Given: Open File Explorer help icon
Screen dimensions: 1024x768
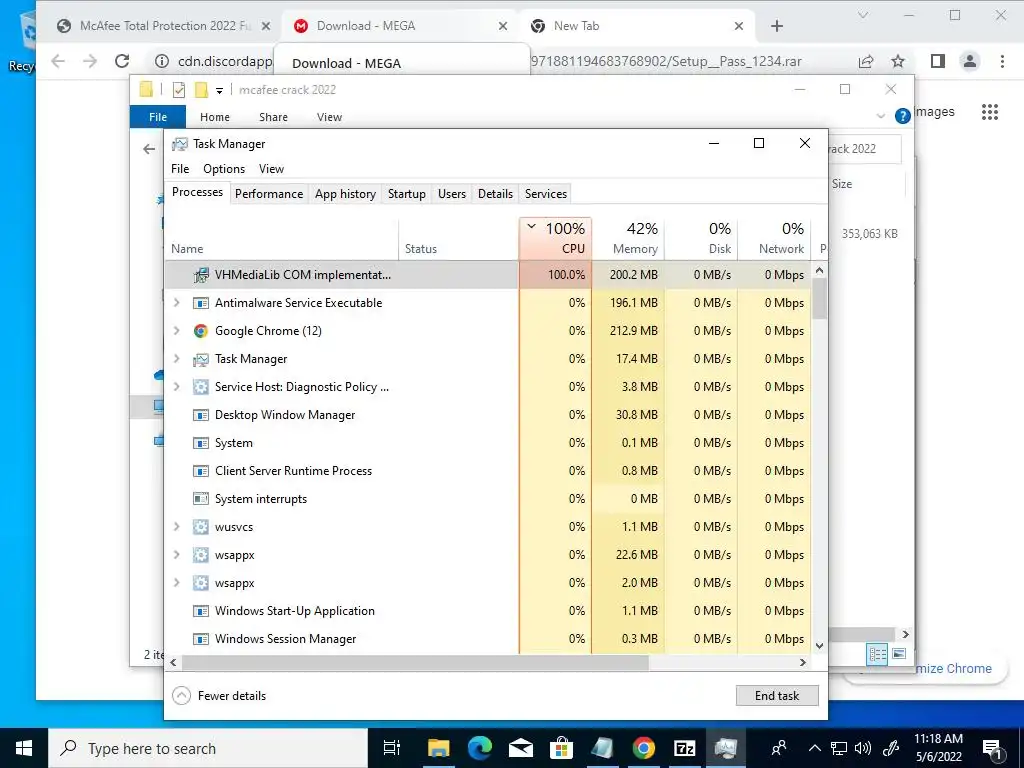Looking at the screenshot, I should (x=903, y=116).
